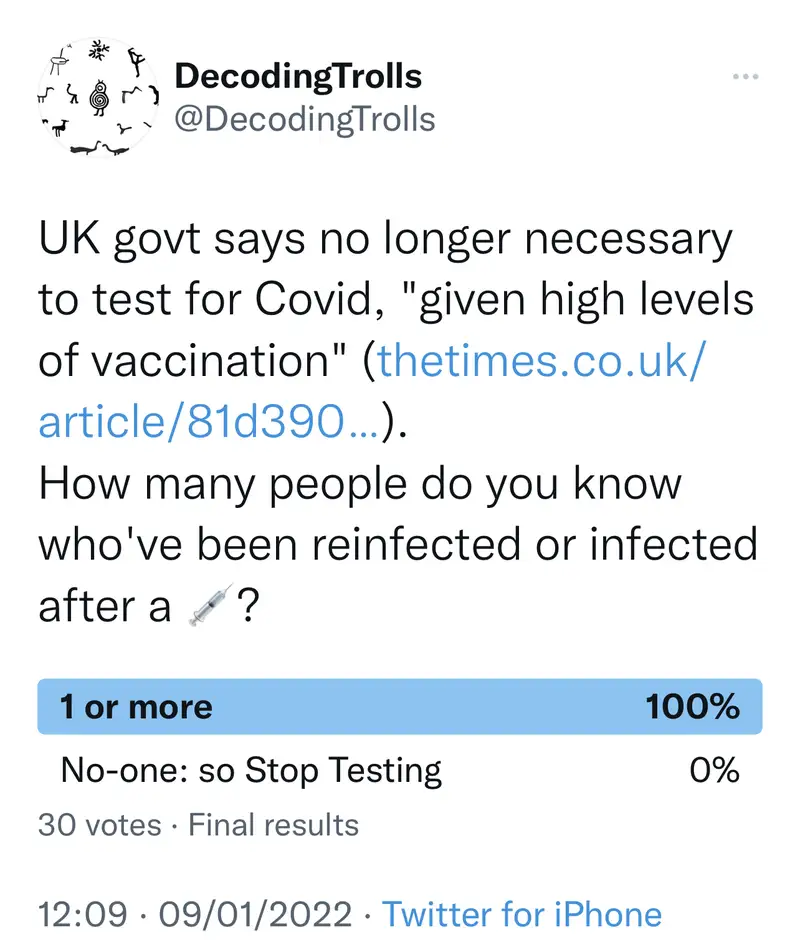Select "No-one: so Stop Testing" poll option

tap(251, 770)
